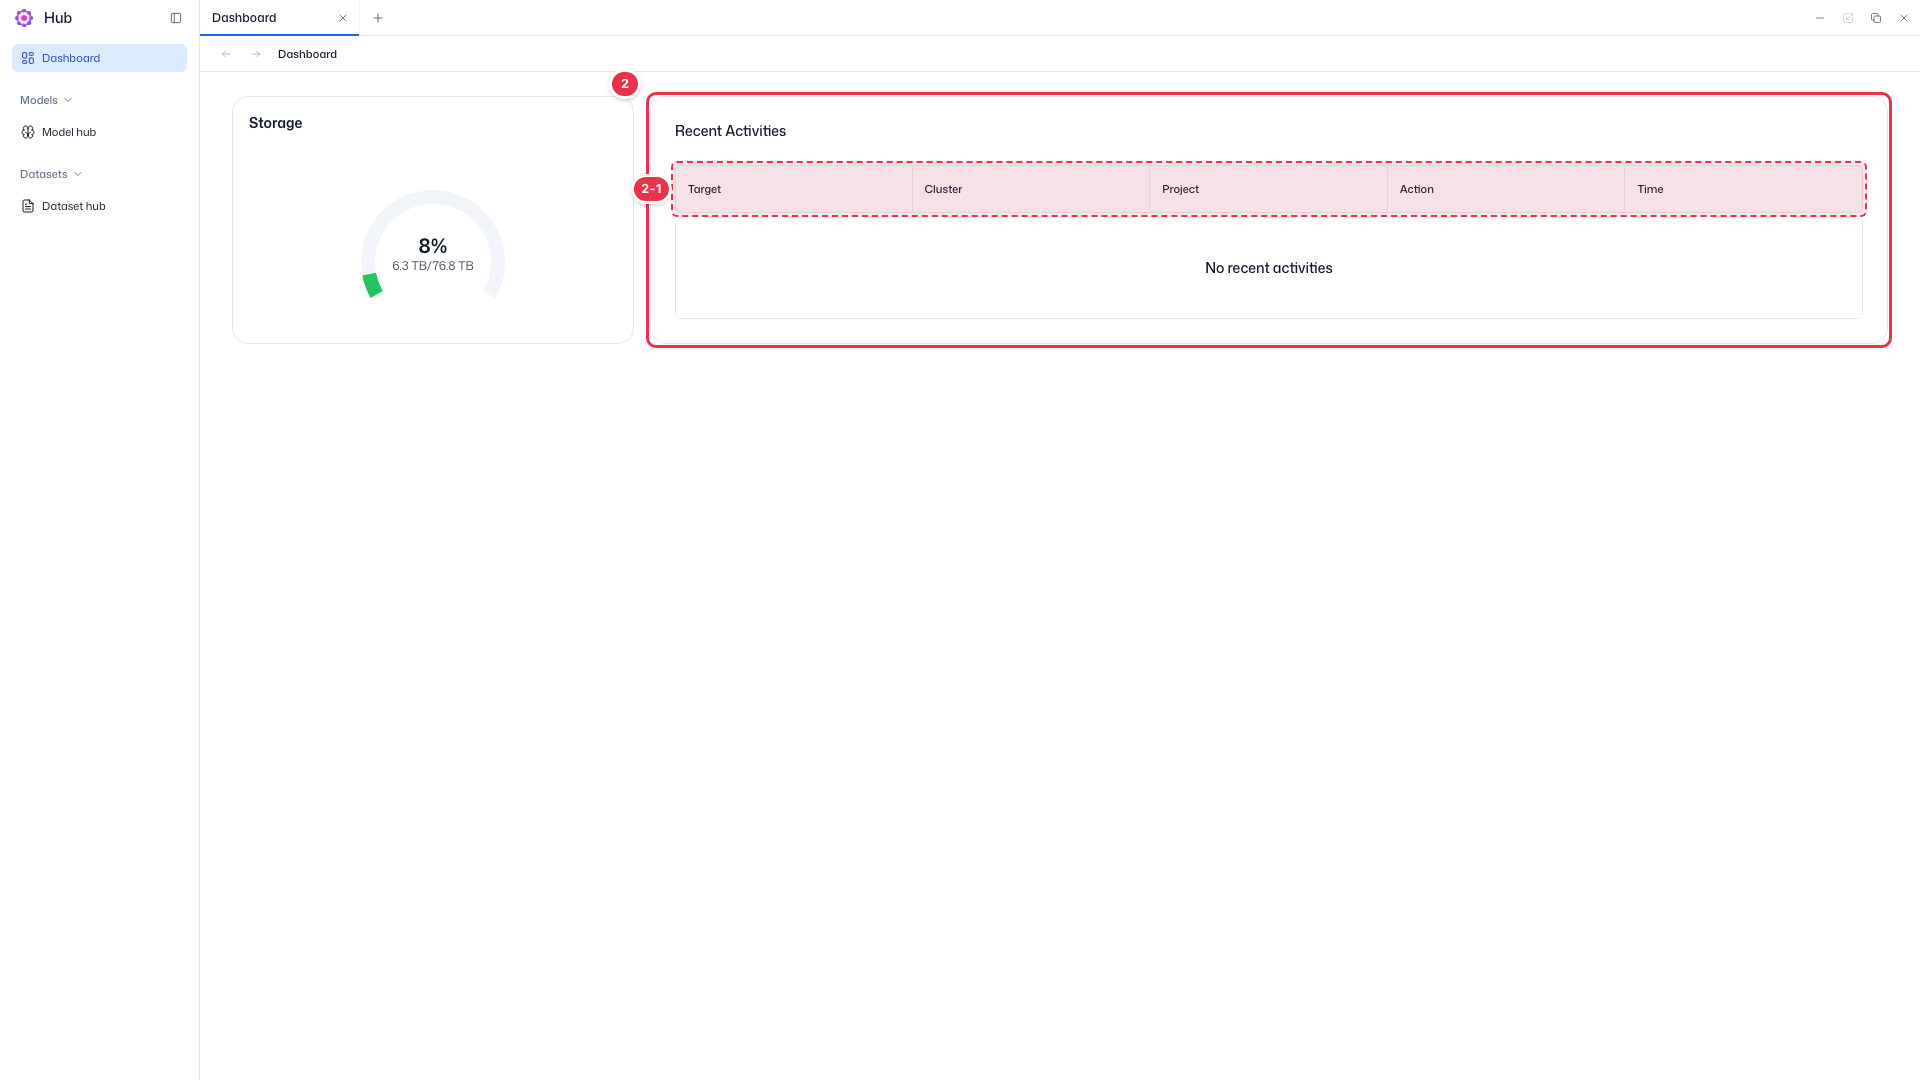The image size is (1920, 1080).
Task: Click the Storage card title
Action: 275,123
